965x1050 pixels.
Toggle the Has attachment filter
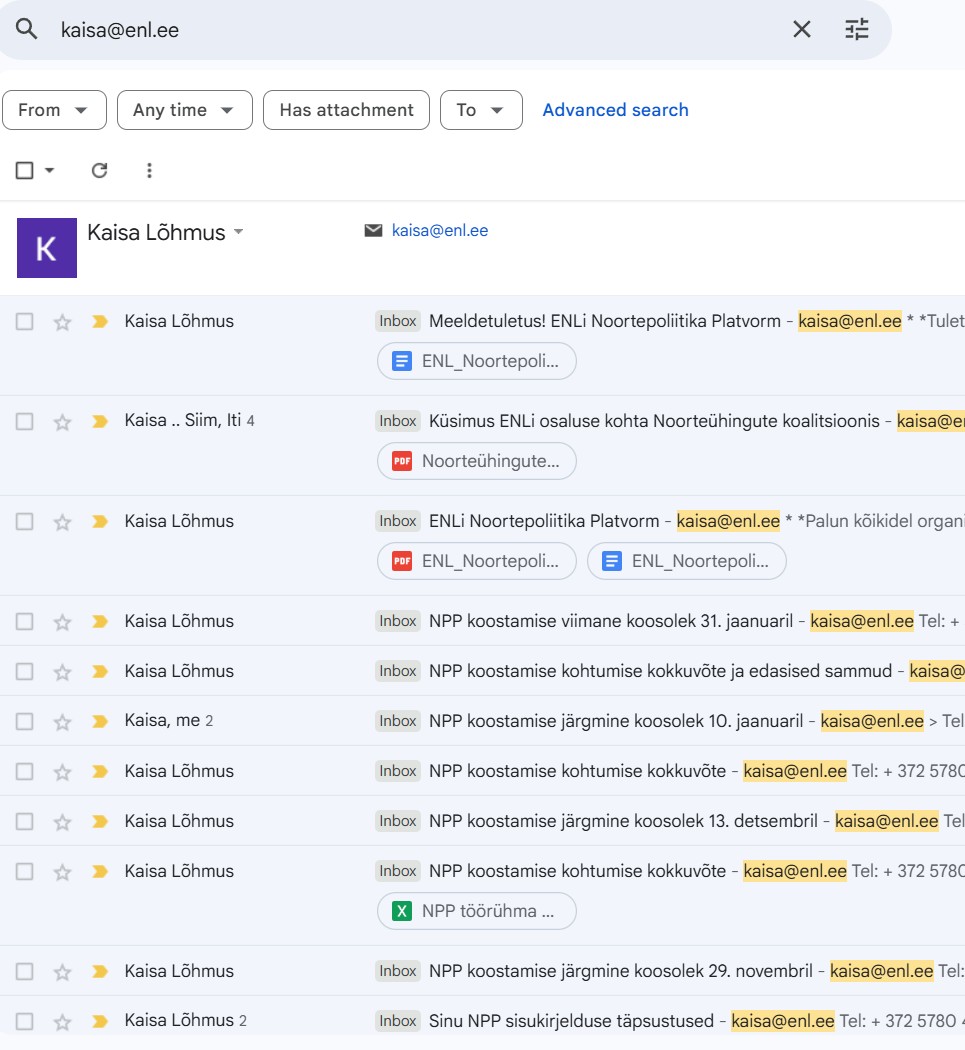(x=346, y=110)
